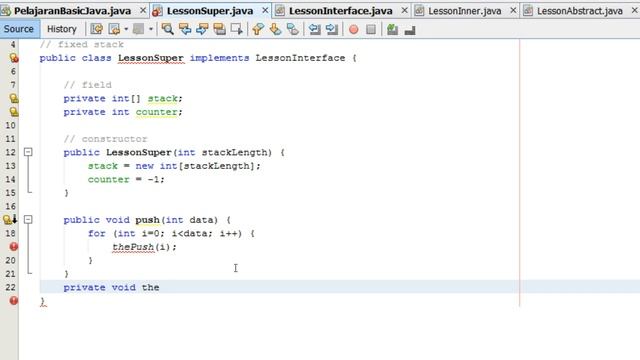Image resolution: width=640 pixels, height=360 pixels.
Task: Click the Back navigation icon in toolbar
Action: tap(114, 29)
